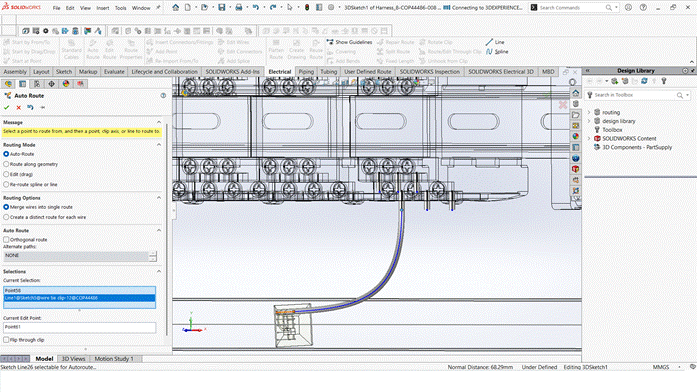Image resolution: width=697 pixels, height=392 pixels.
Task: Select Edit (drag) routing mode
Action: point(6,174)
